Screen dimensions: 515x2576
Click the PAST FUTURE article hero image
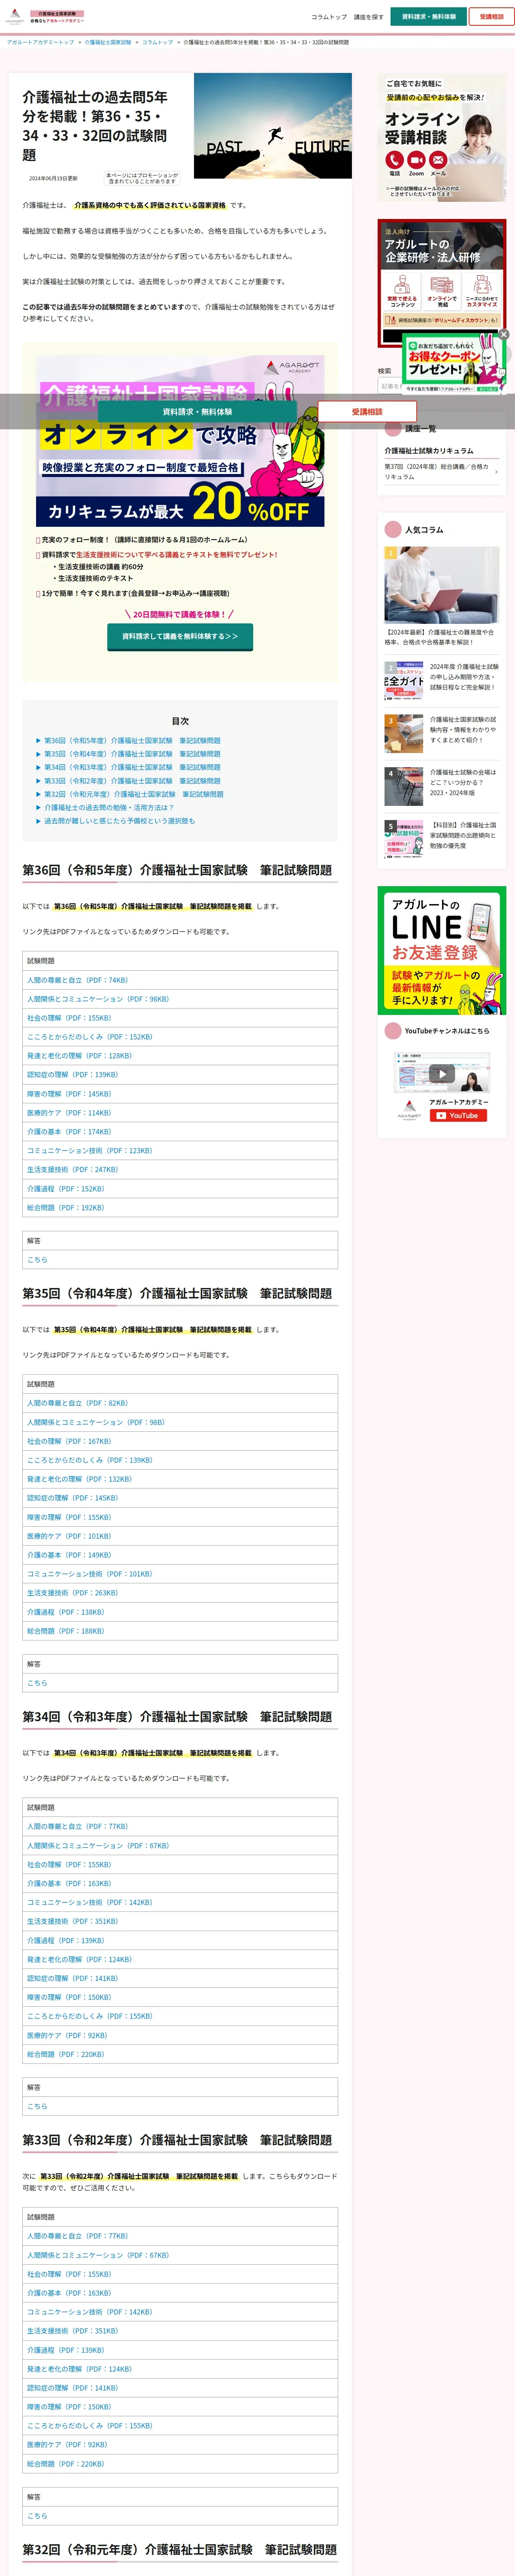[x=272, y=125]
